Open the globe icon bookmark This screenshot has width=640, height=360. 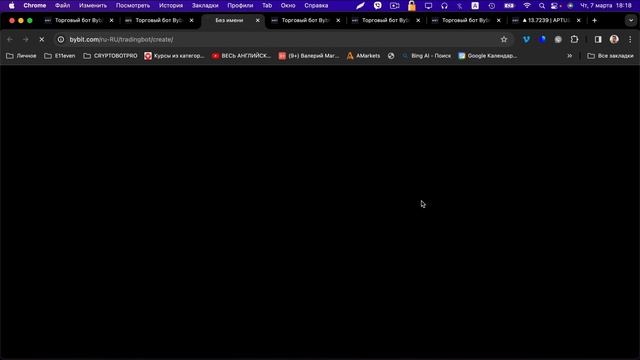click(x=391, y=56)
